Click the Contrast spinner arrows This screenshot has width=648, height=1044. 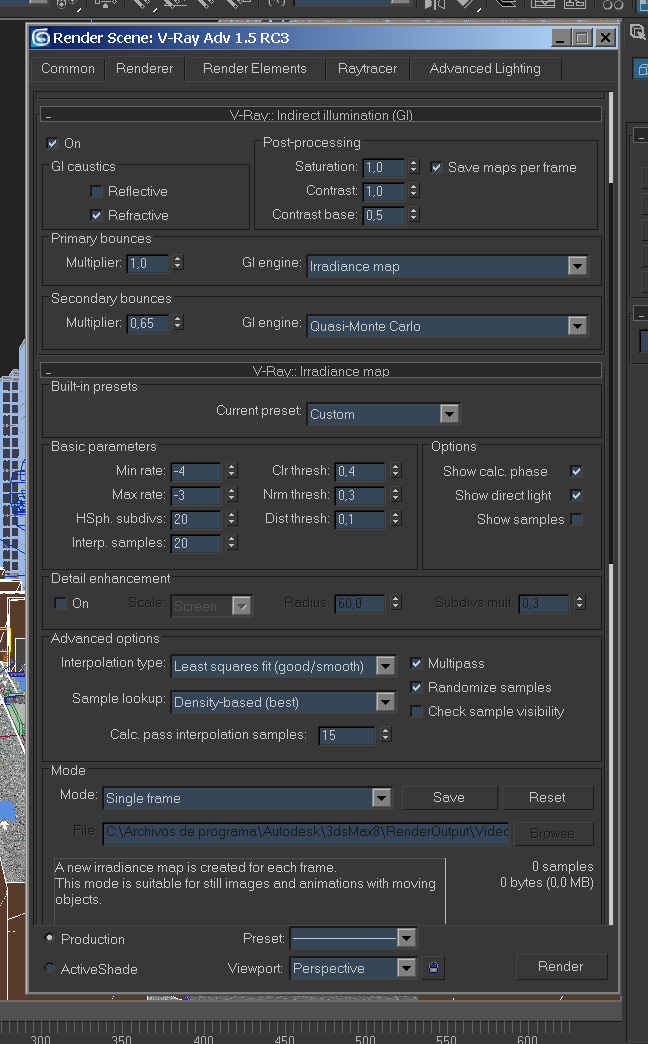click(414, 190)
